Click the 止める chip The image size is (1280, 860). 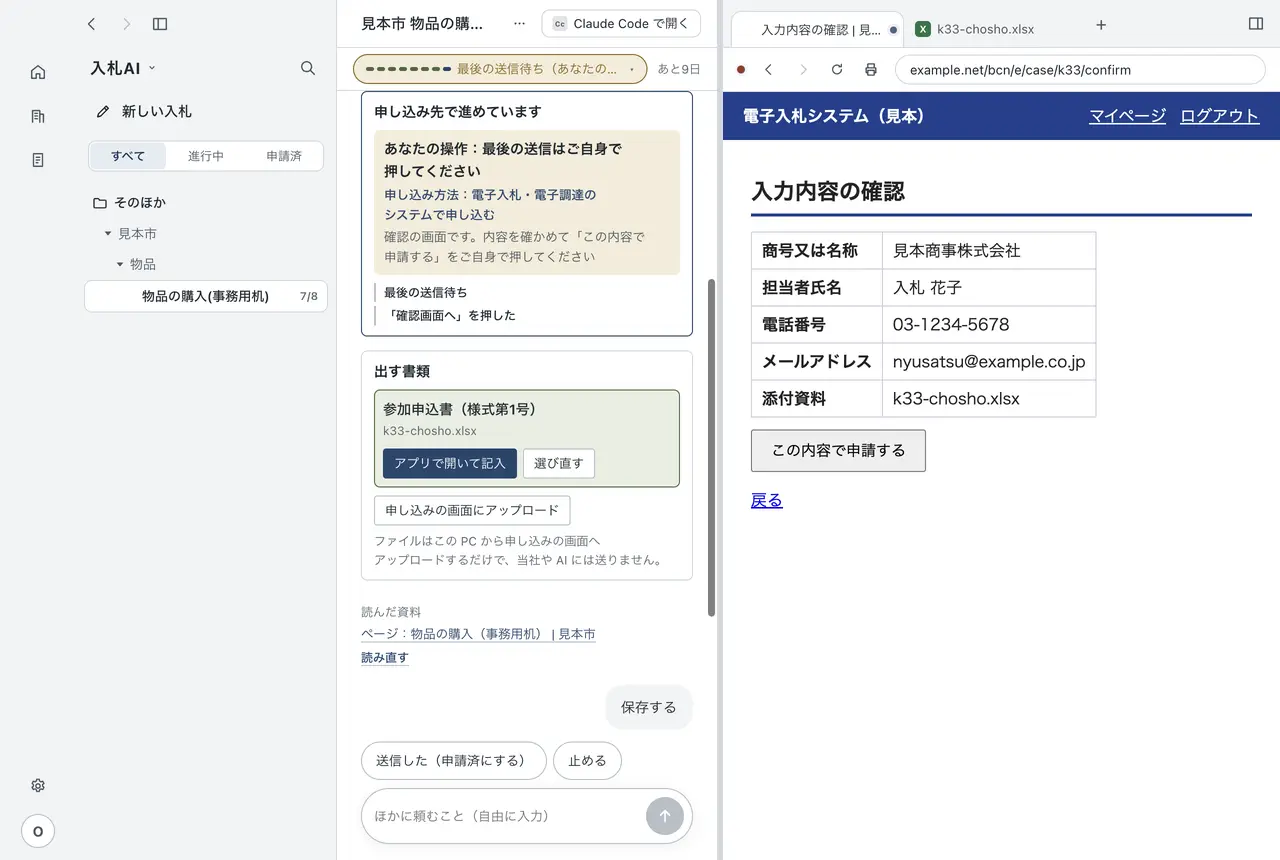(587, 761)
